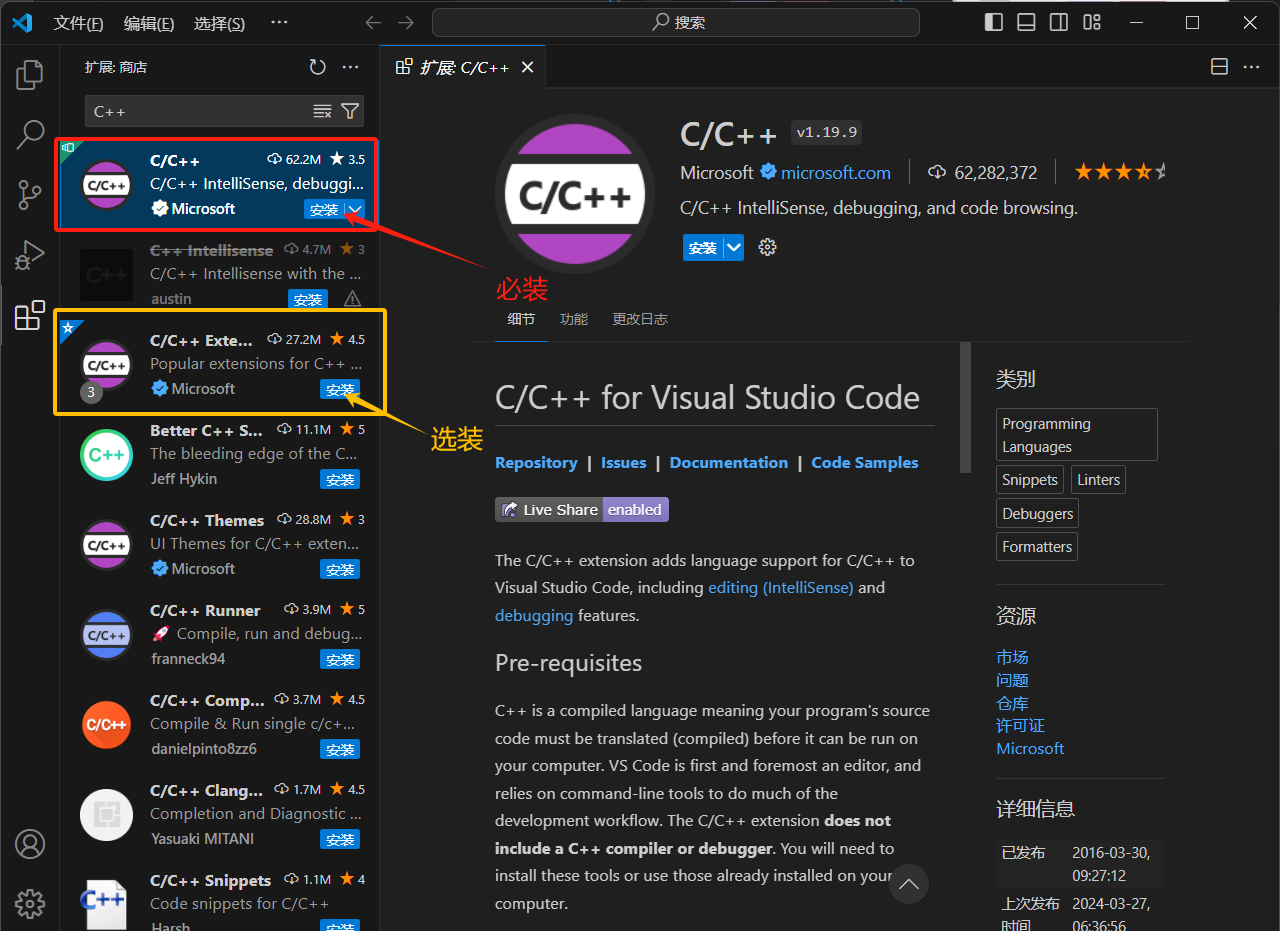This screenshot has width=1280, height=931.
Task: Install the C/C++ Compile Run extension
Action: (x=340, y=749)
